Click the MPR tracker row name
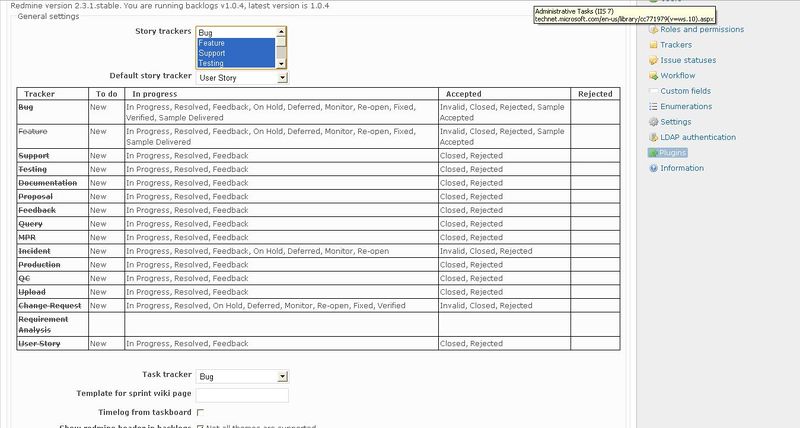Viewport: 800px width, 428px height. pyautogui.click(x=27, y=237)
